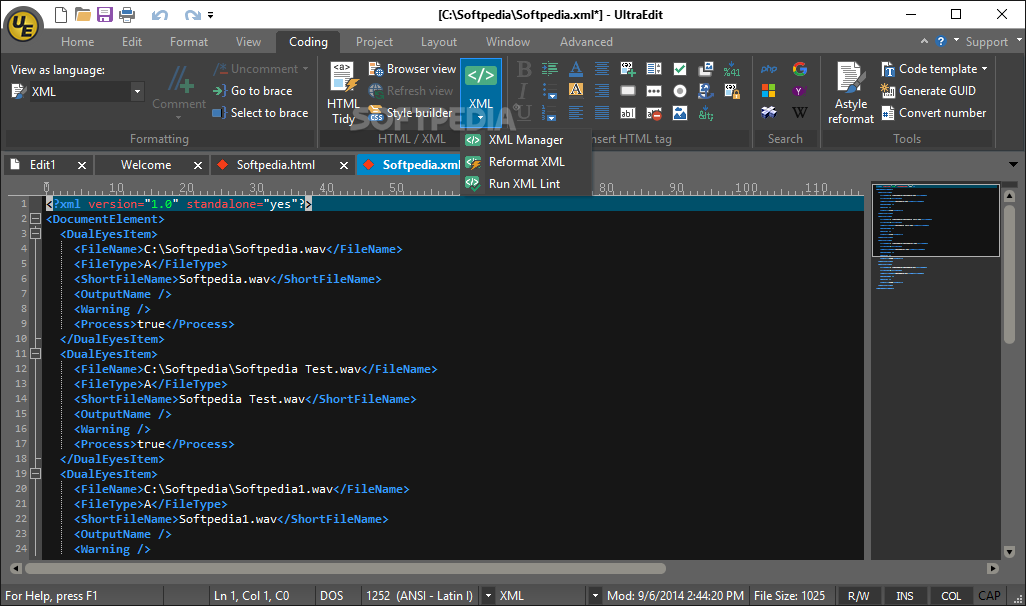Click the Redo arrow icon
The width and height of the screenshot is (1026, 606).
(192, 15)
